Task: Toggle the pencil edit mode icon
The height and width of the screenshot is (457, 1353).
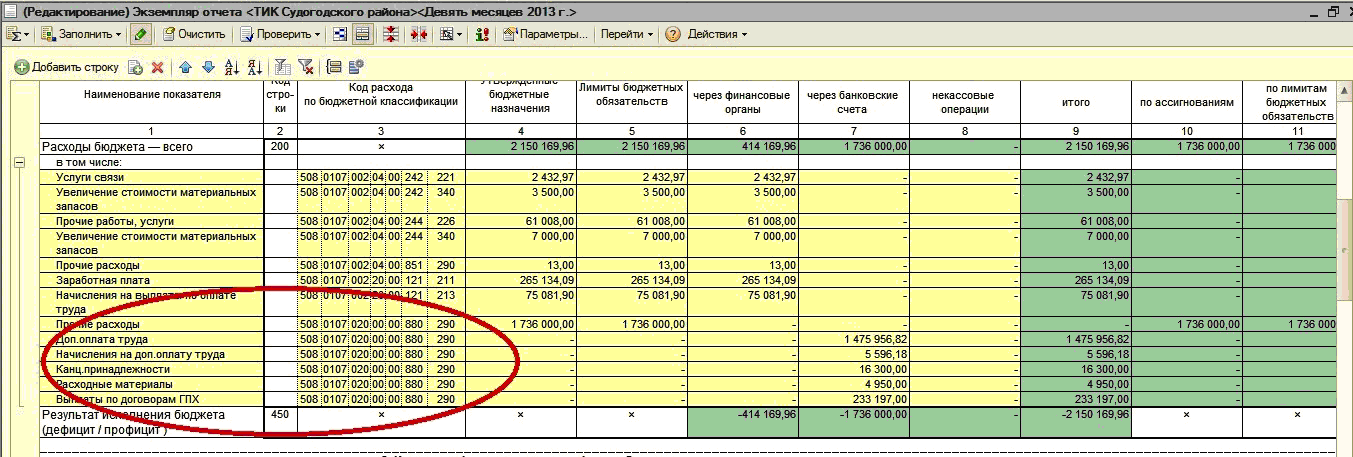Action: click(x=141, y=34)
